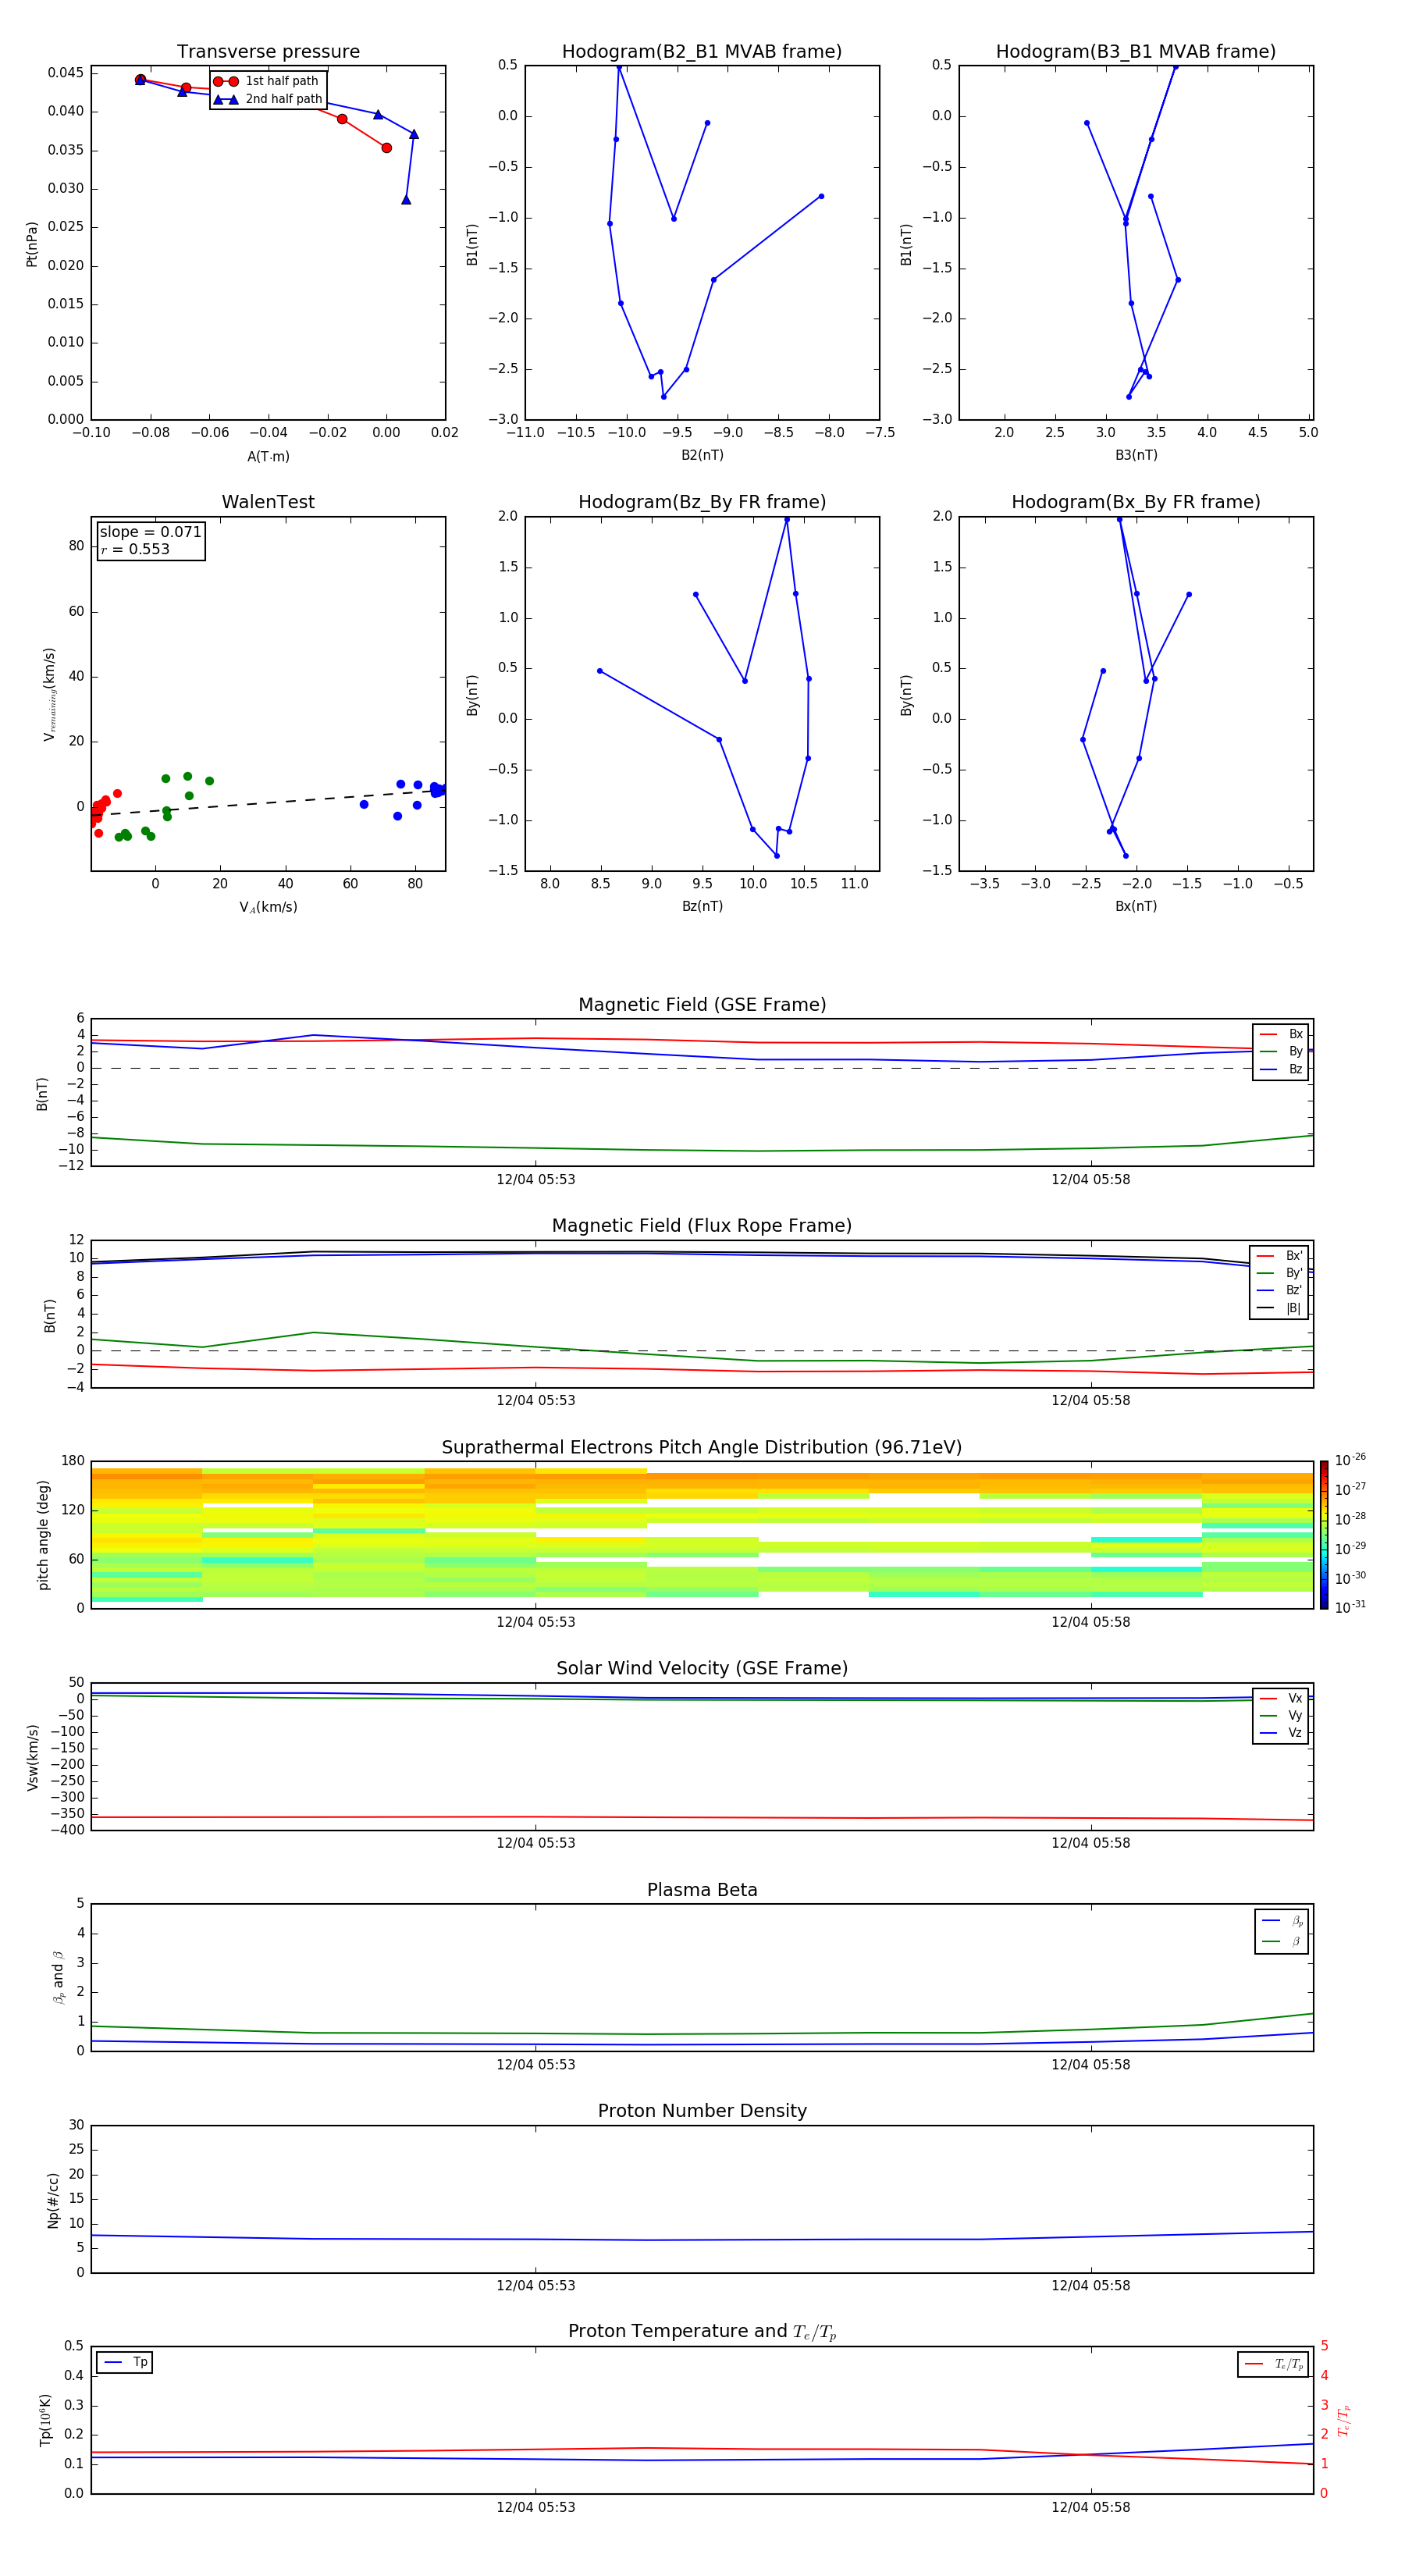The height and width of the screenshot is (2576, 1405).
Task: Select the "1st half path" legend entry
Action: 267,81
